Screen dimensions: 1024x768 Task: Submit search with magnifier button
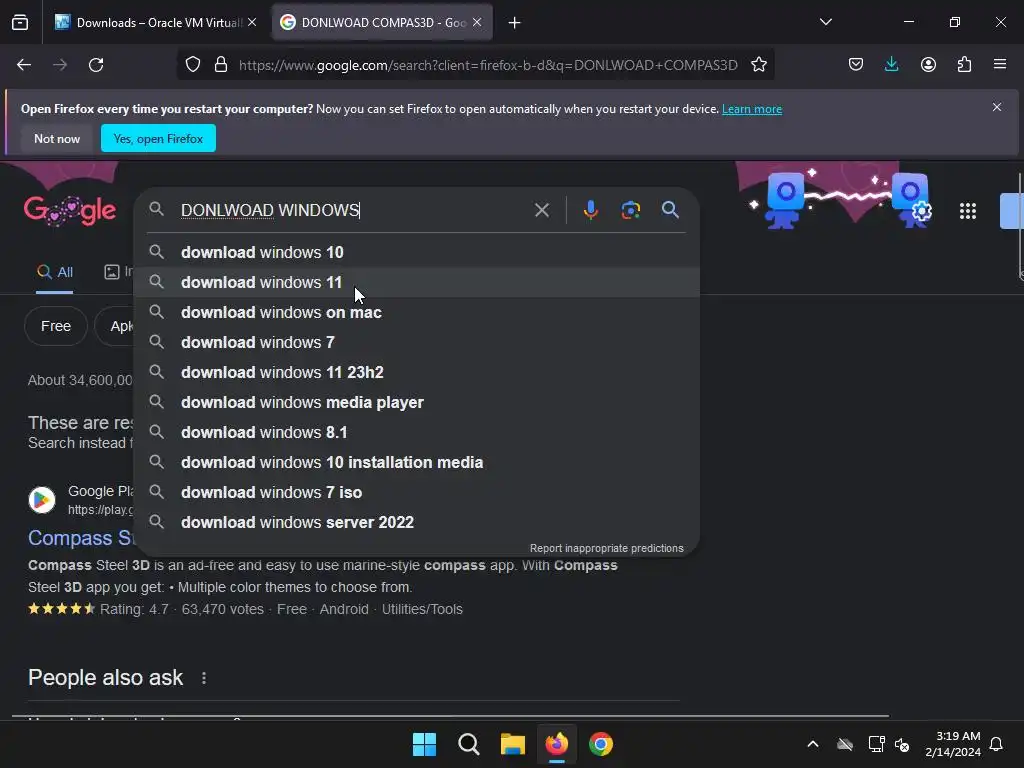click(670, 210)
